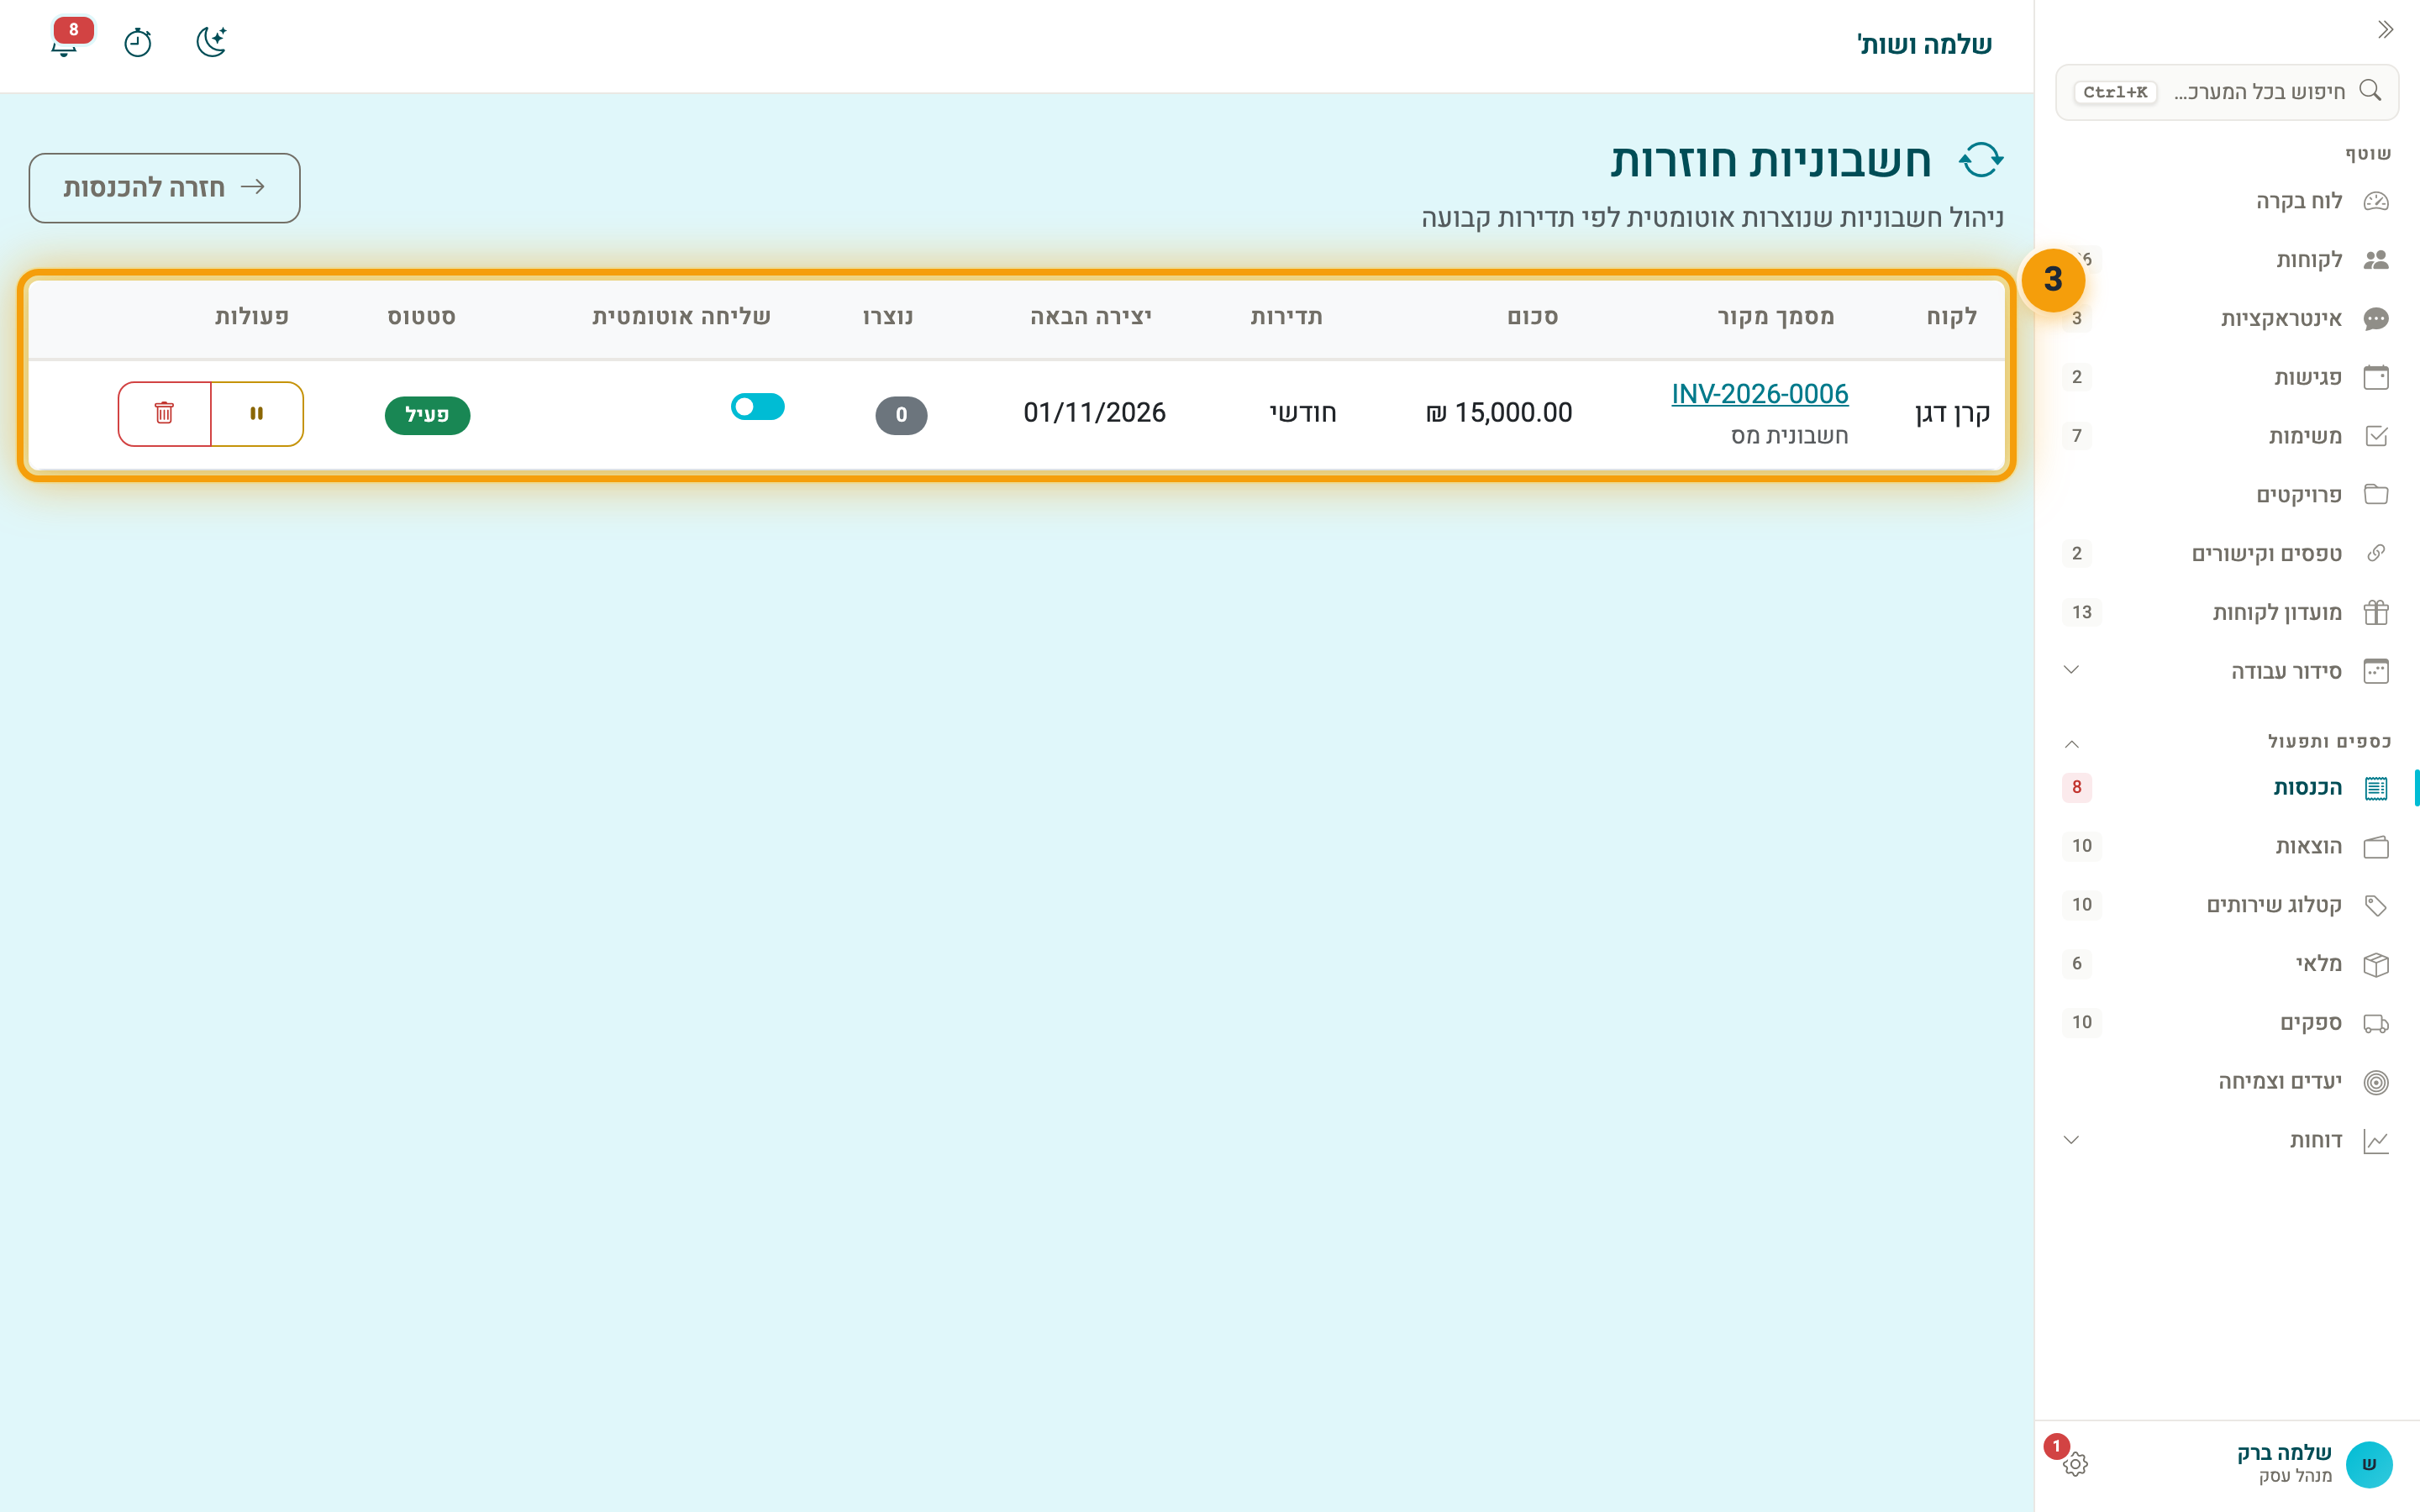Click the תדירות column header
The height and width of the screenshot is (1512, 2420).
1286,317
